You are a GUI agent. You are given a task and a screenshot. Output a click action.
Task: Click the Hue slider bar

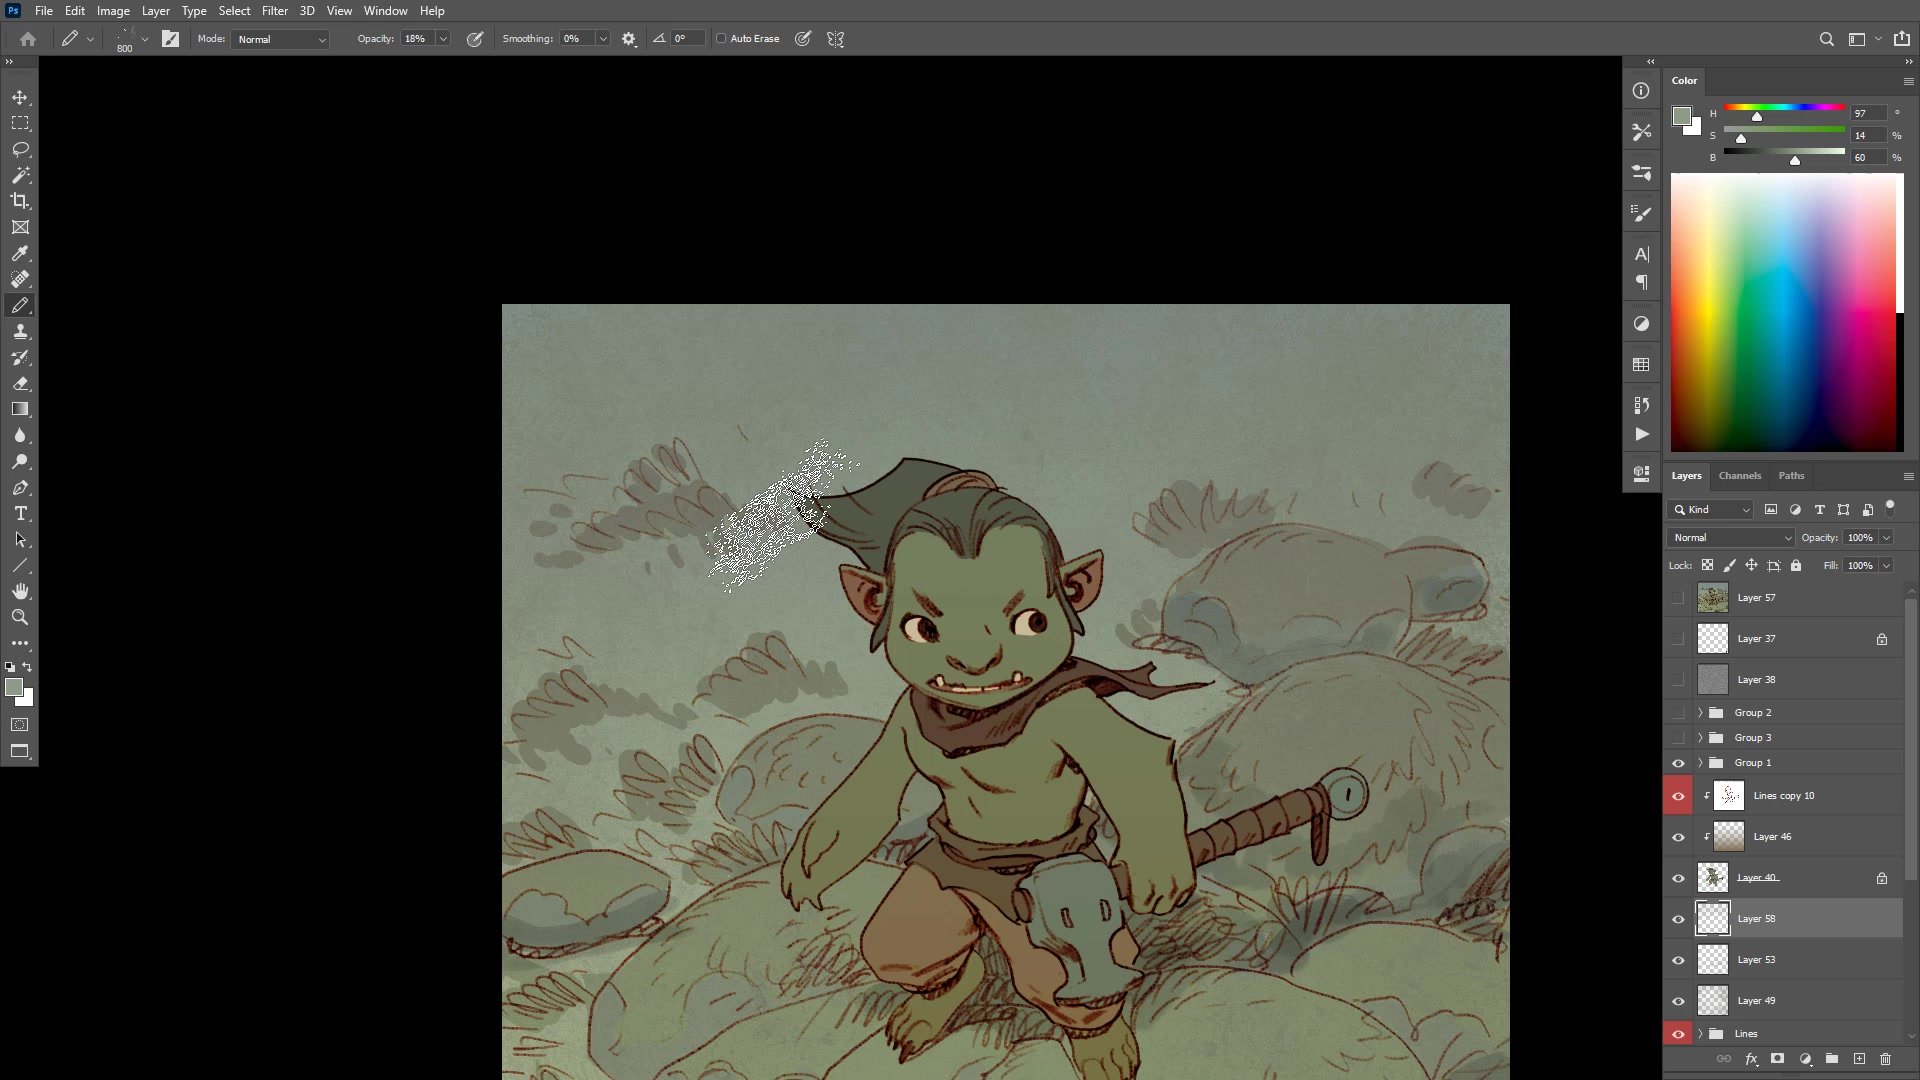tap(1784, 107)
